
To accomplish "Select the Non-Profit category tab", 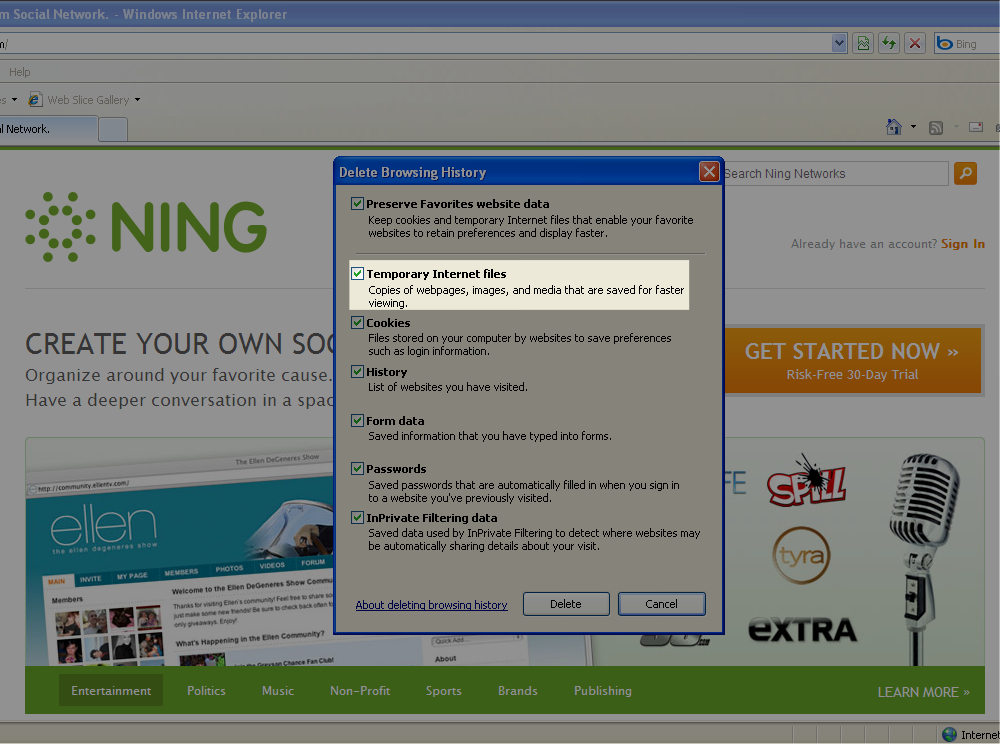I will click(x=360, y=690).
